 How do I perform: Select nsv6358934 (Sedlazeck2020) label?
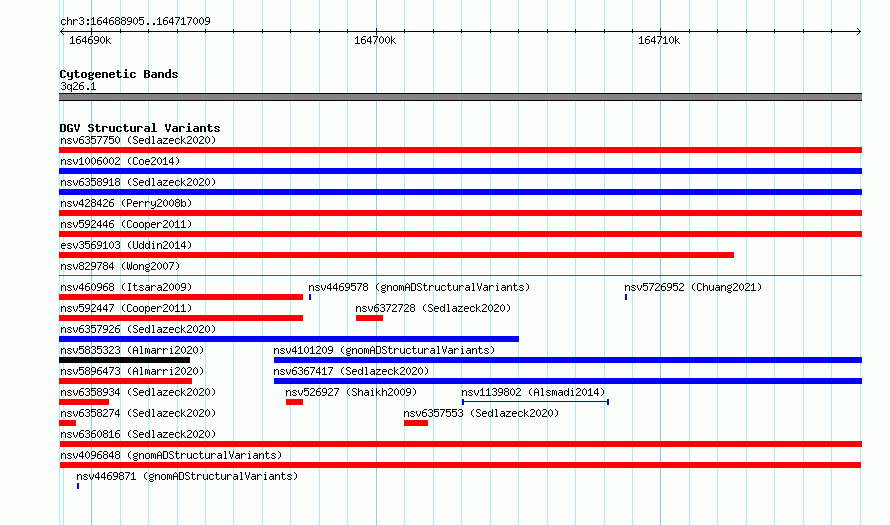click(x=138, y=392)
